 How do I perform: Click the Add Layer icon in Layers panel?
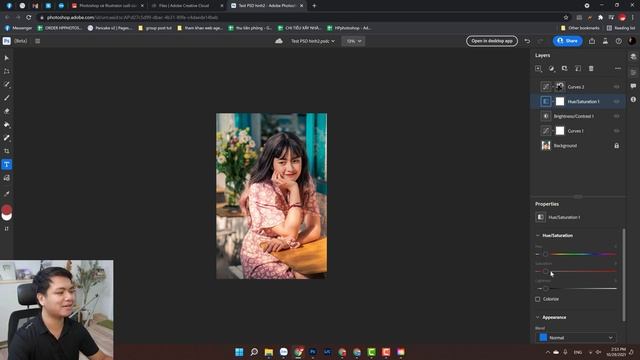[x=538, y=69]
